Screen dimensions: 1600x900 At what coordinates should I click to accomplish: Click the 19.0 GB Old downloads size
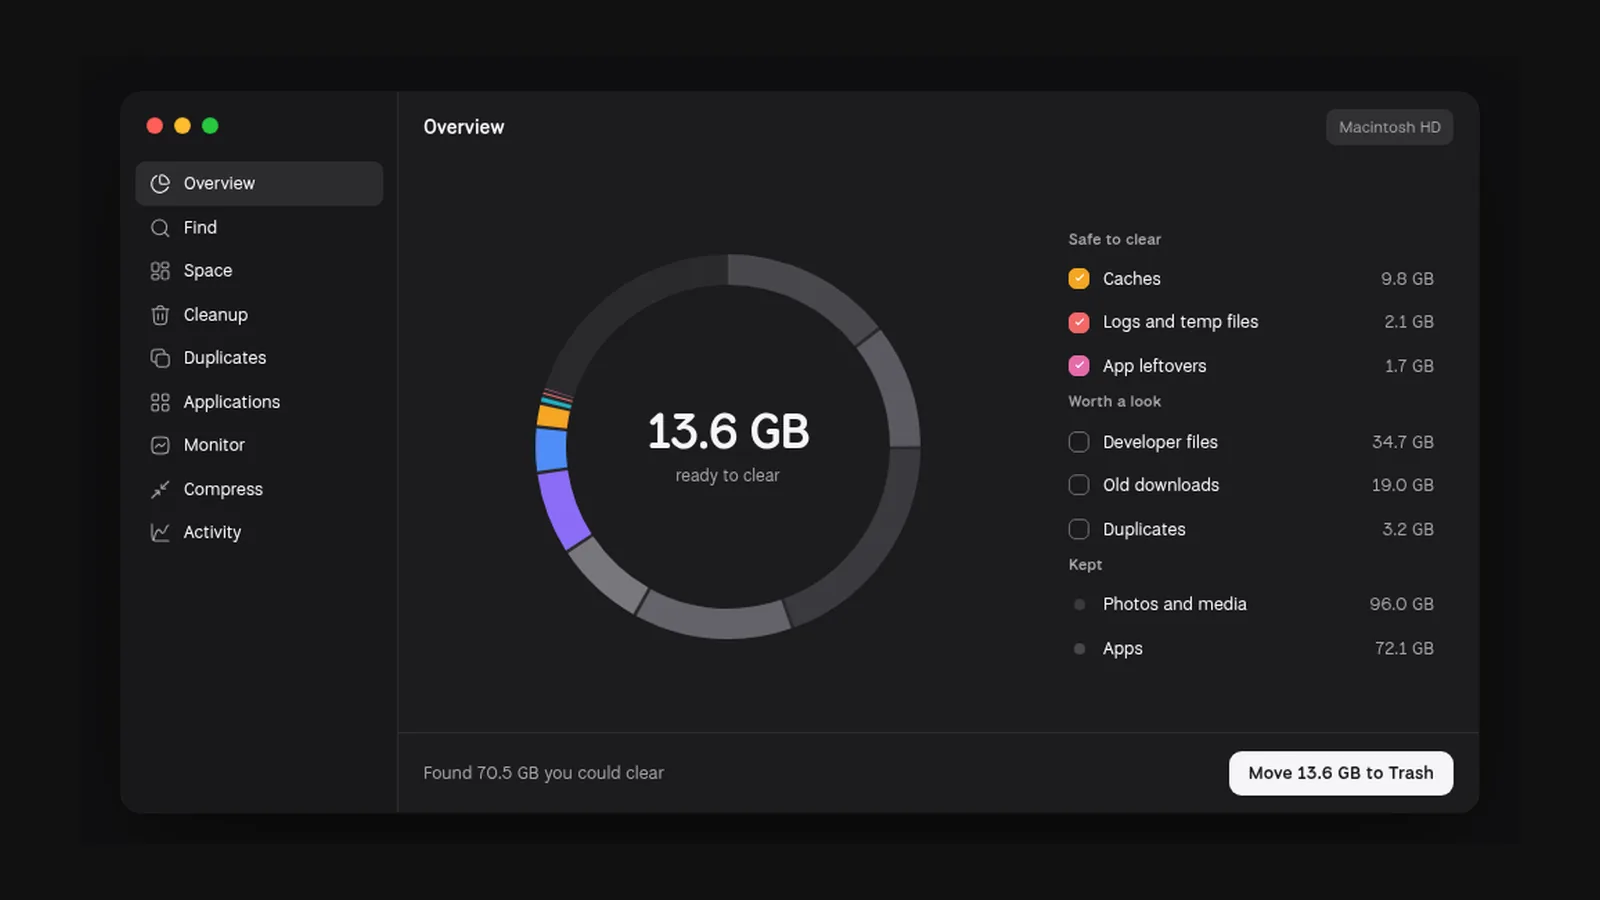(1402, 485)
